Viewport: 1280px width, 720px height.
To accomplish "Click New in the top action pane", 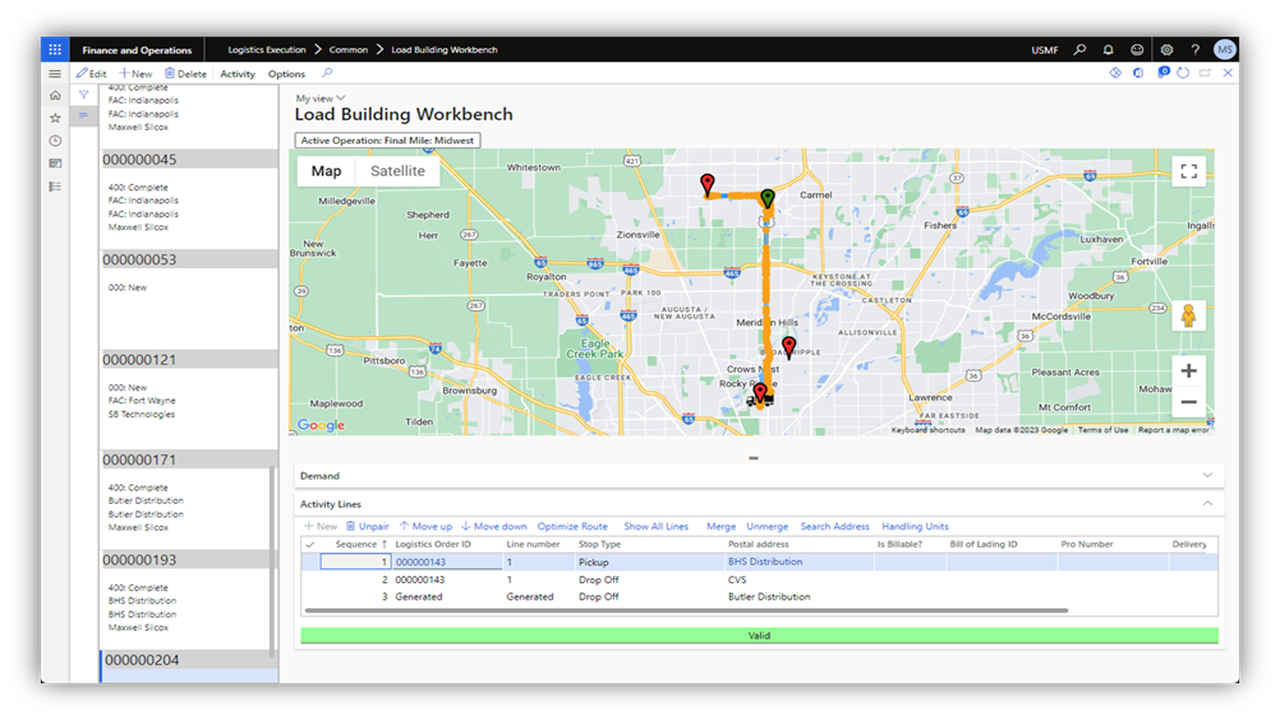I will pyautogui.click(x=135, y=74).
